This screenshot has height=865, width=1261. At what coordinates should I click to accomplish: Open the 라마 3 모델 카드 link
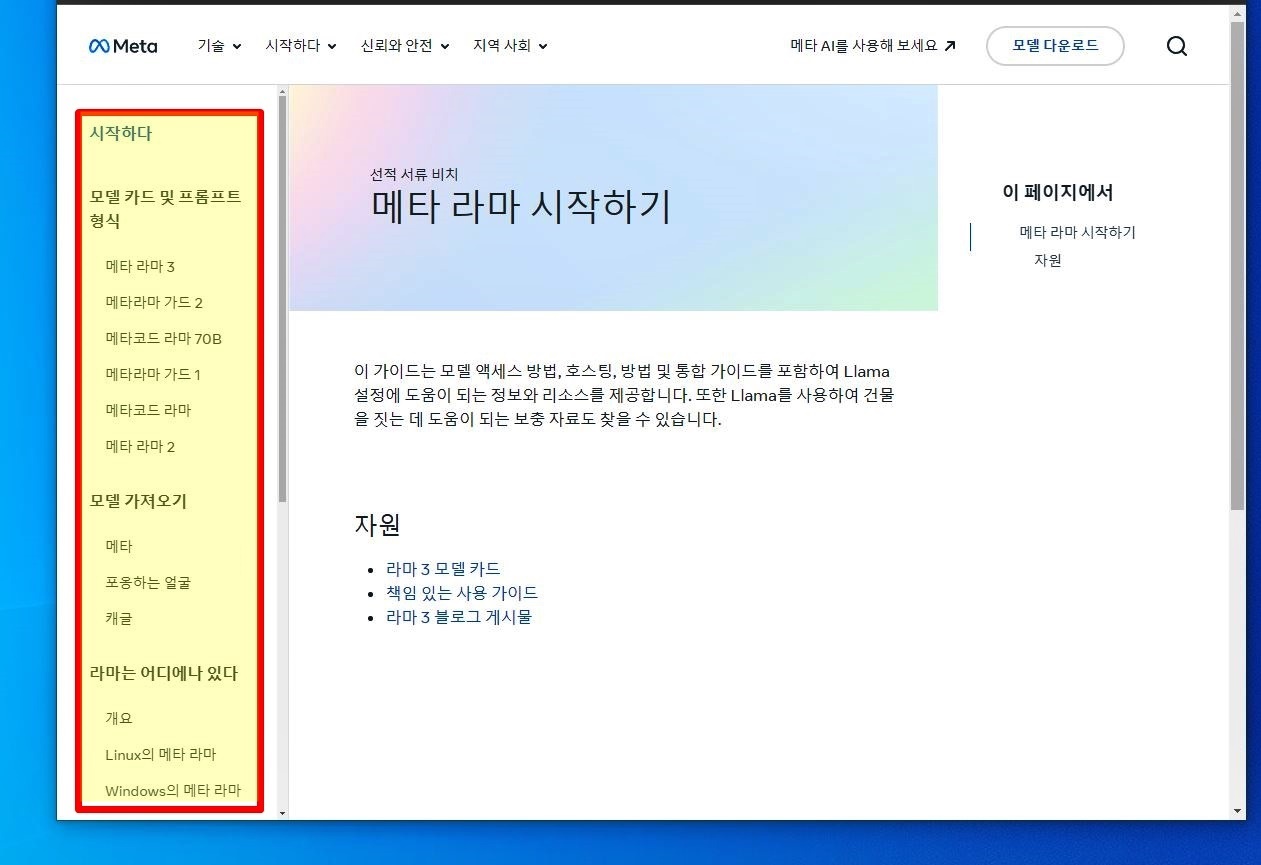click(443, 569)
